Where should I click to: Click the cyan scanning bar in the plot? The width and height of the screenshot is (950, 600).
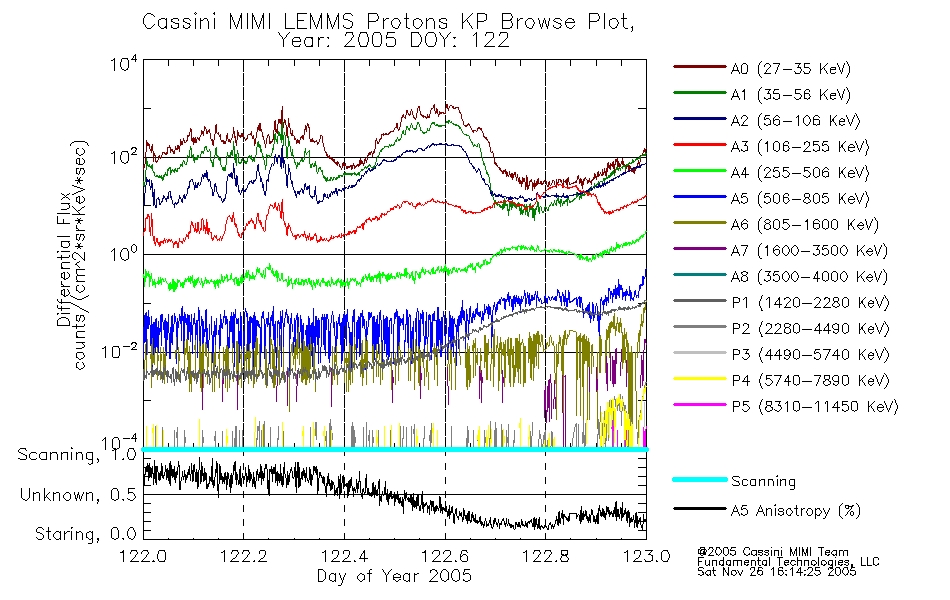point(395,449)
